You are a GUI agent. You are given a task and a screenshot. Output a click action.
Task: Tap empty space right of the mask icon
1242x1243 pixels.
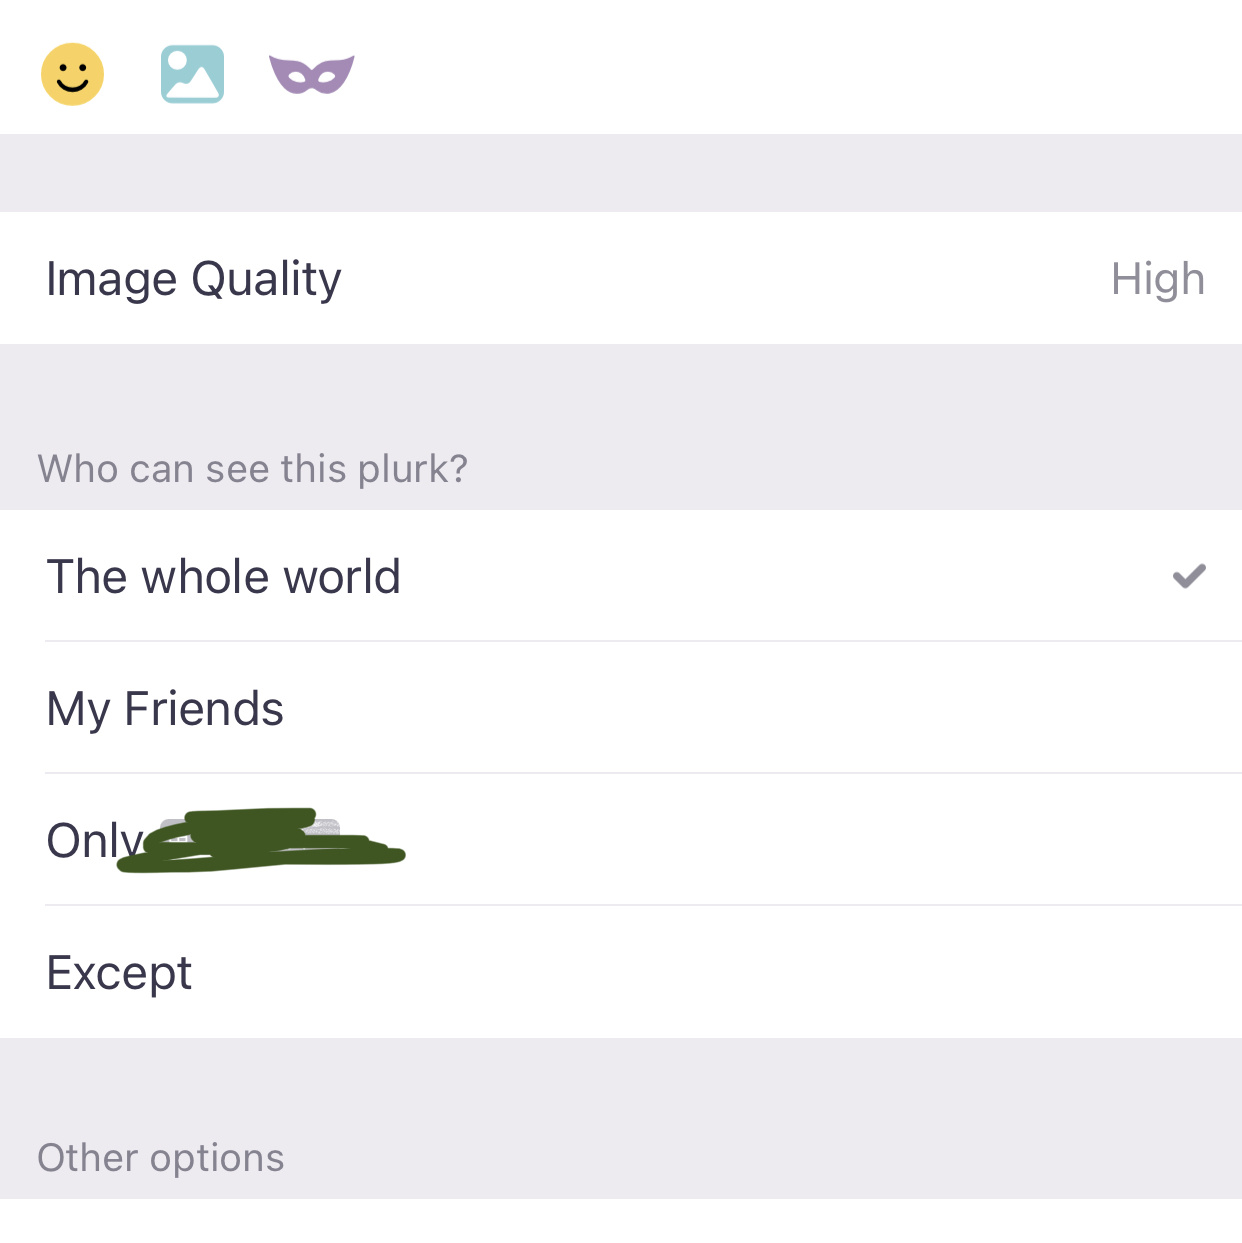click(x=800, y=67)
